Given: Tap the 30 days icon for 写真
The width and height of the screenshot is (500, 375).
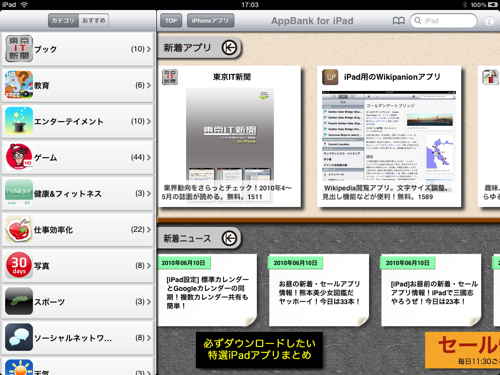Looking at the screenshot, I should click(19, 265).
